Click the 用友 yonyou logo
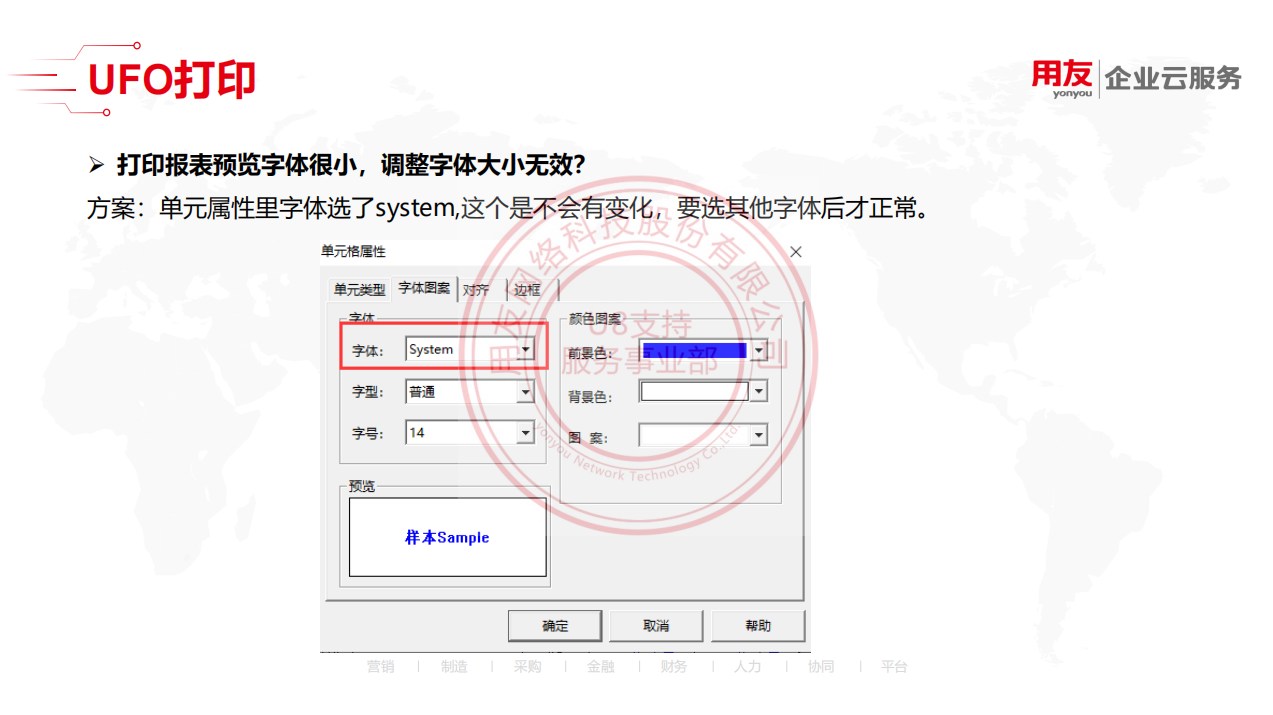This screenshot has width=1273, height=715. point(1063,79)
